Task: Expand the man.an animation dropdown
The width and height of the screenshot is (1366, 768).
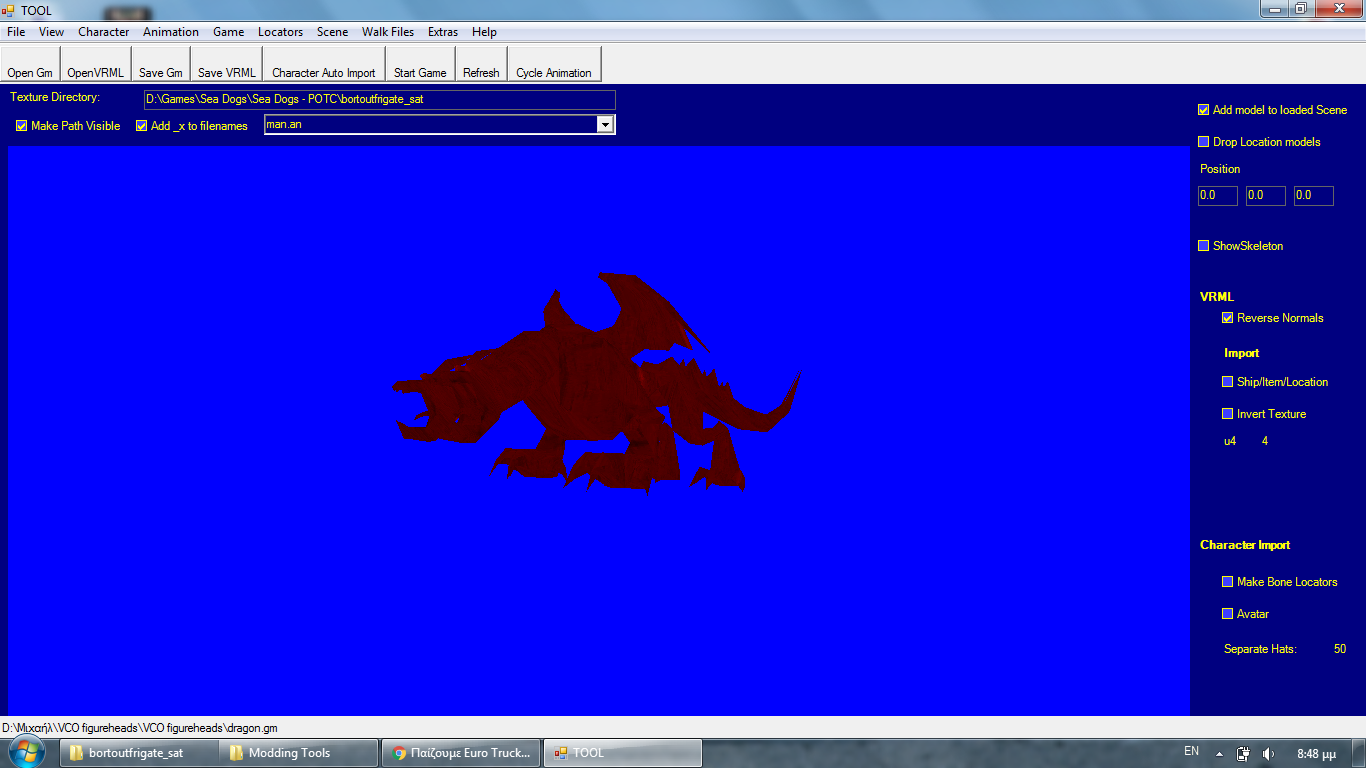Action: click(x=605, y=124)
